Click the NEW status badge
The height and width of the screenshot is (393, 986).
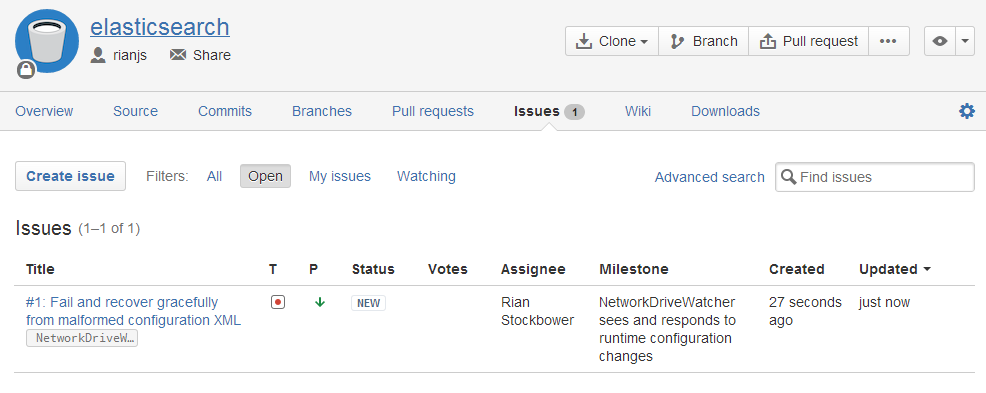[368, 303]
